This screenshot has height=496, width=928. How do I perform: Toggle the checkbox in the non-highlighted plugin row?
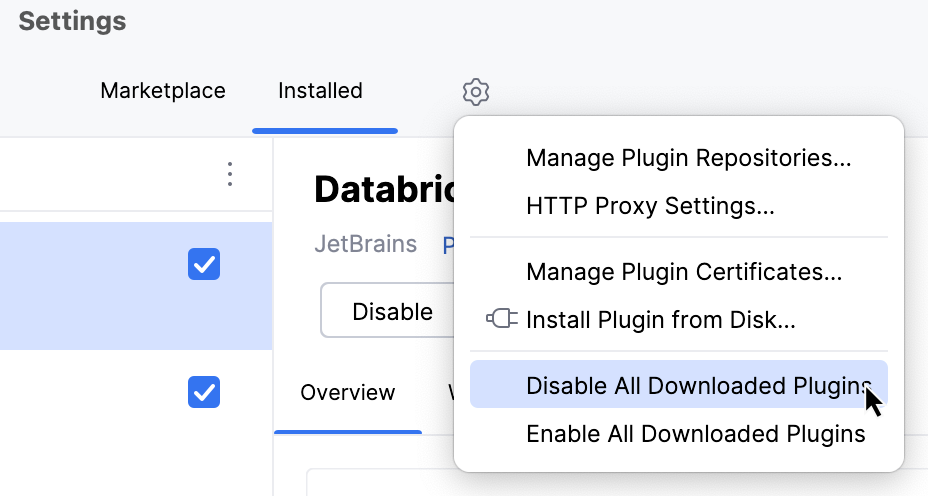click(204, 392)
